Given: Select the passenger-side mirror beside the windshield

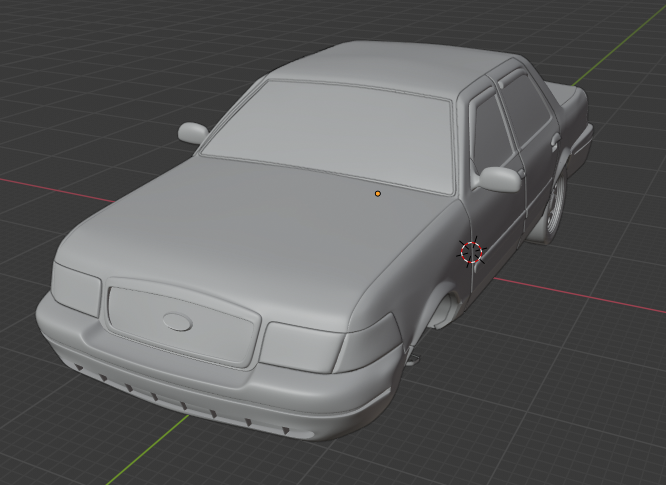Looking at the screenshot, I should coord(193,132).
